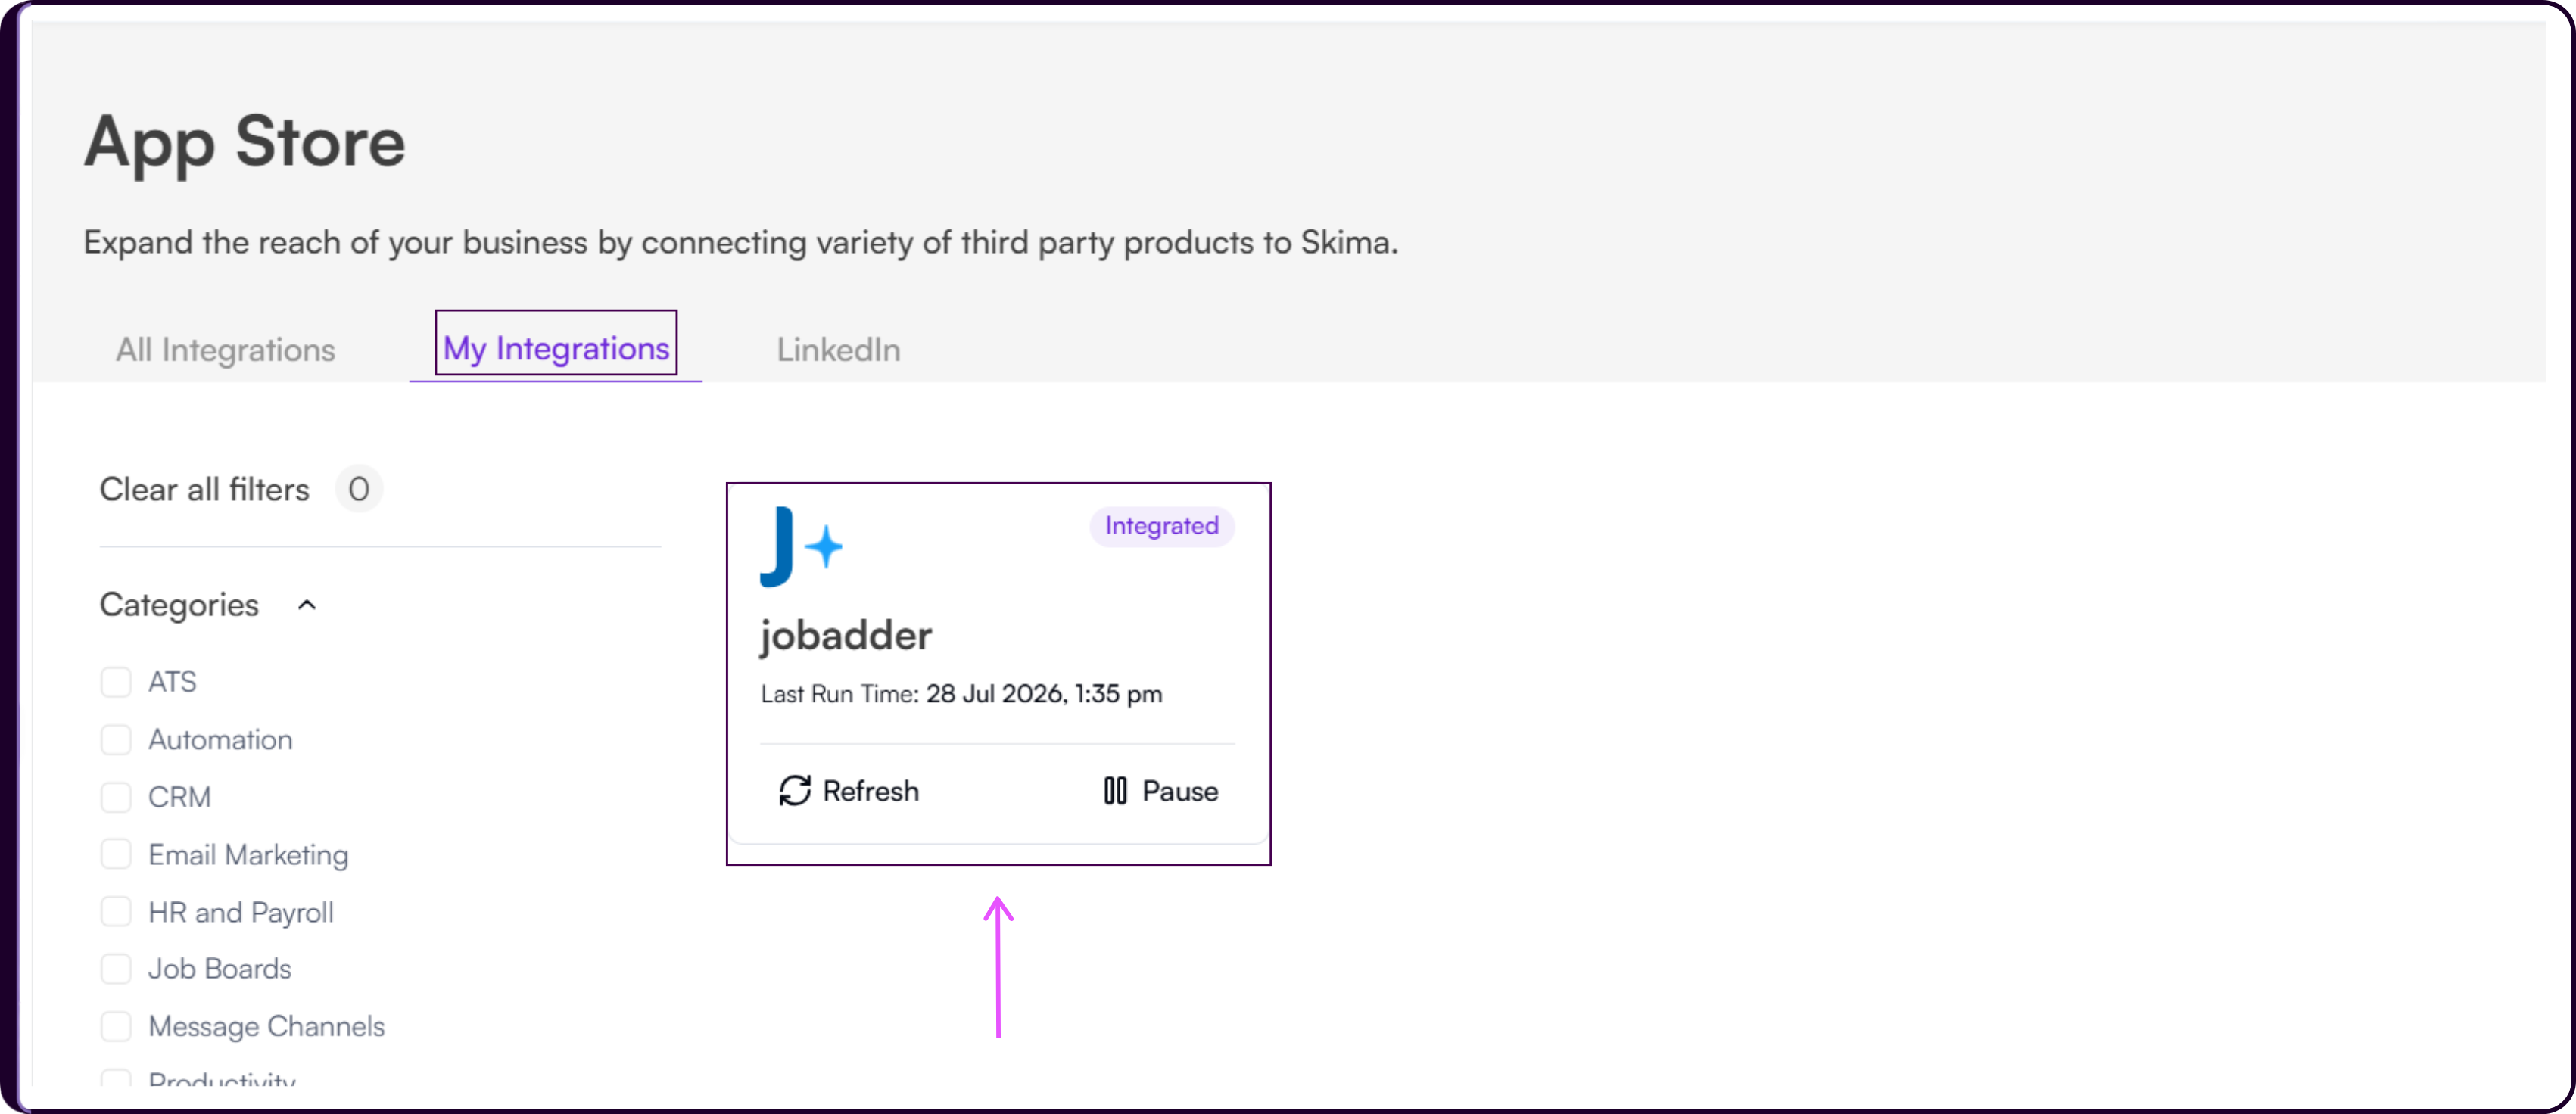Enable the Automation category filter
The width and height of the screenshot is (2576, 1114).
[x=116, y=739]
